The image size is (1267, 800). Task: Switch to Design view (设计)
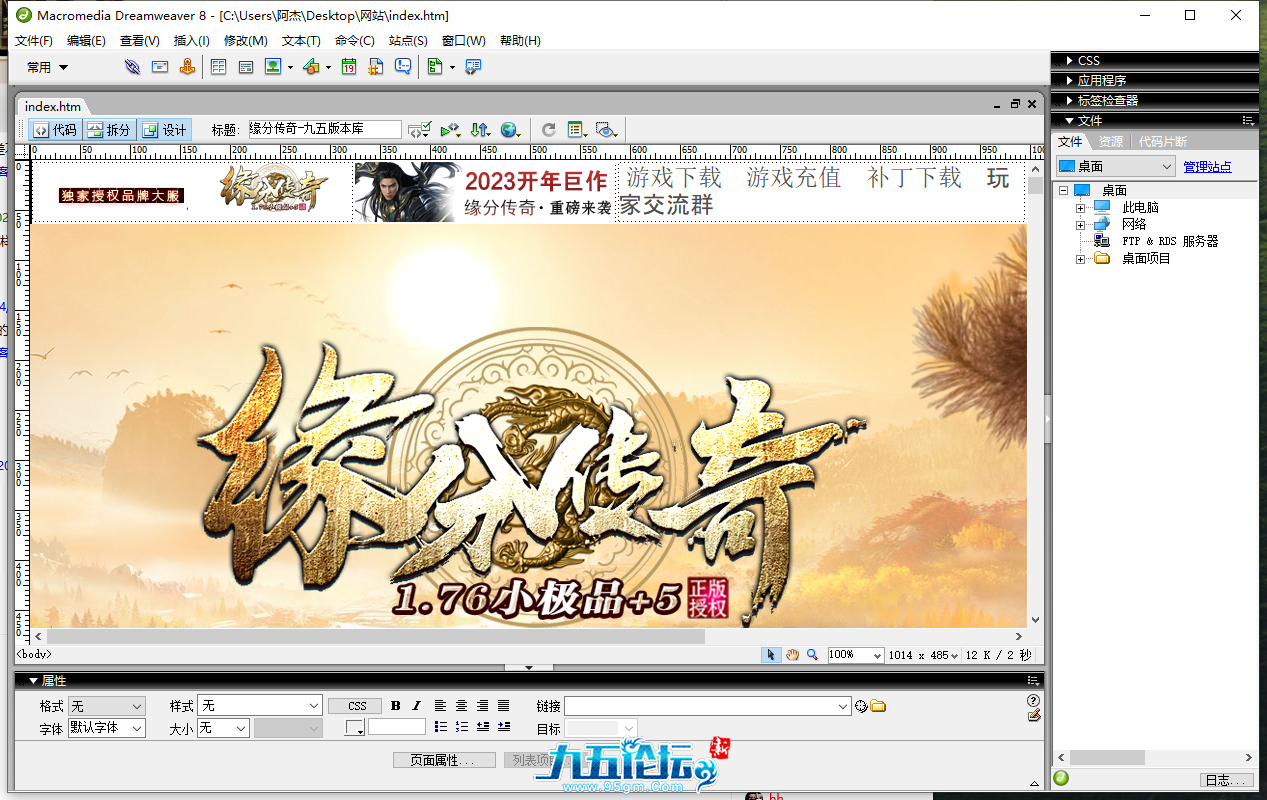point(164,130)
